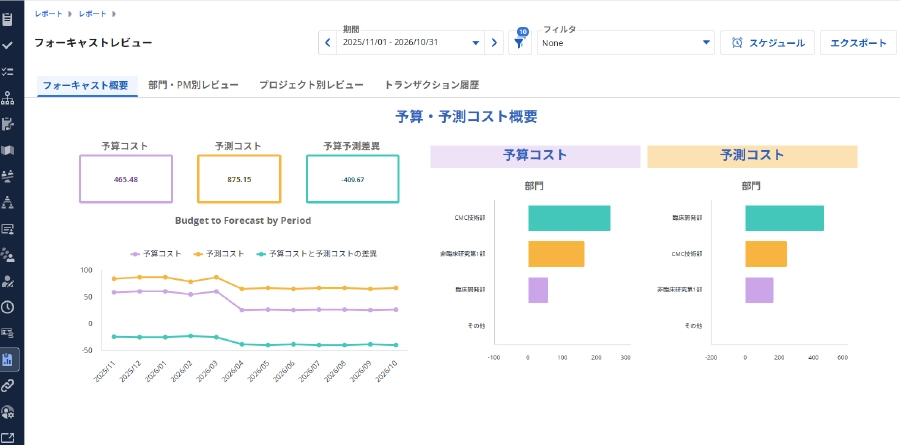Click the checkmark icon in the sidebar
Viewport: 900px width, 445px height.
[8, 45]
